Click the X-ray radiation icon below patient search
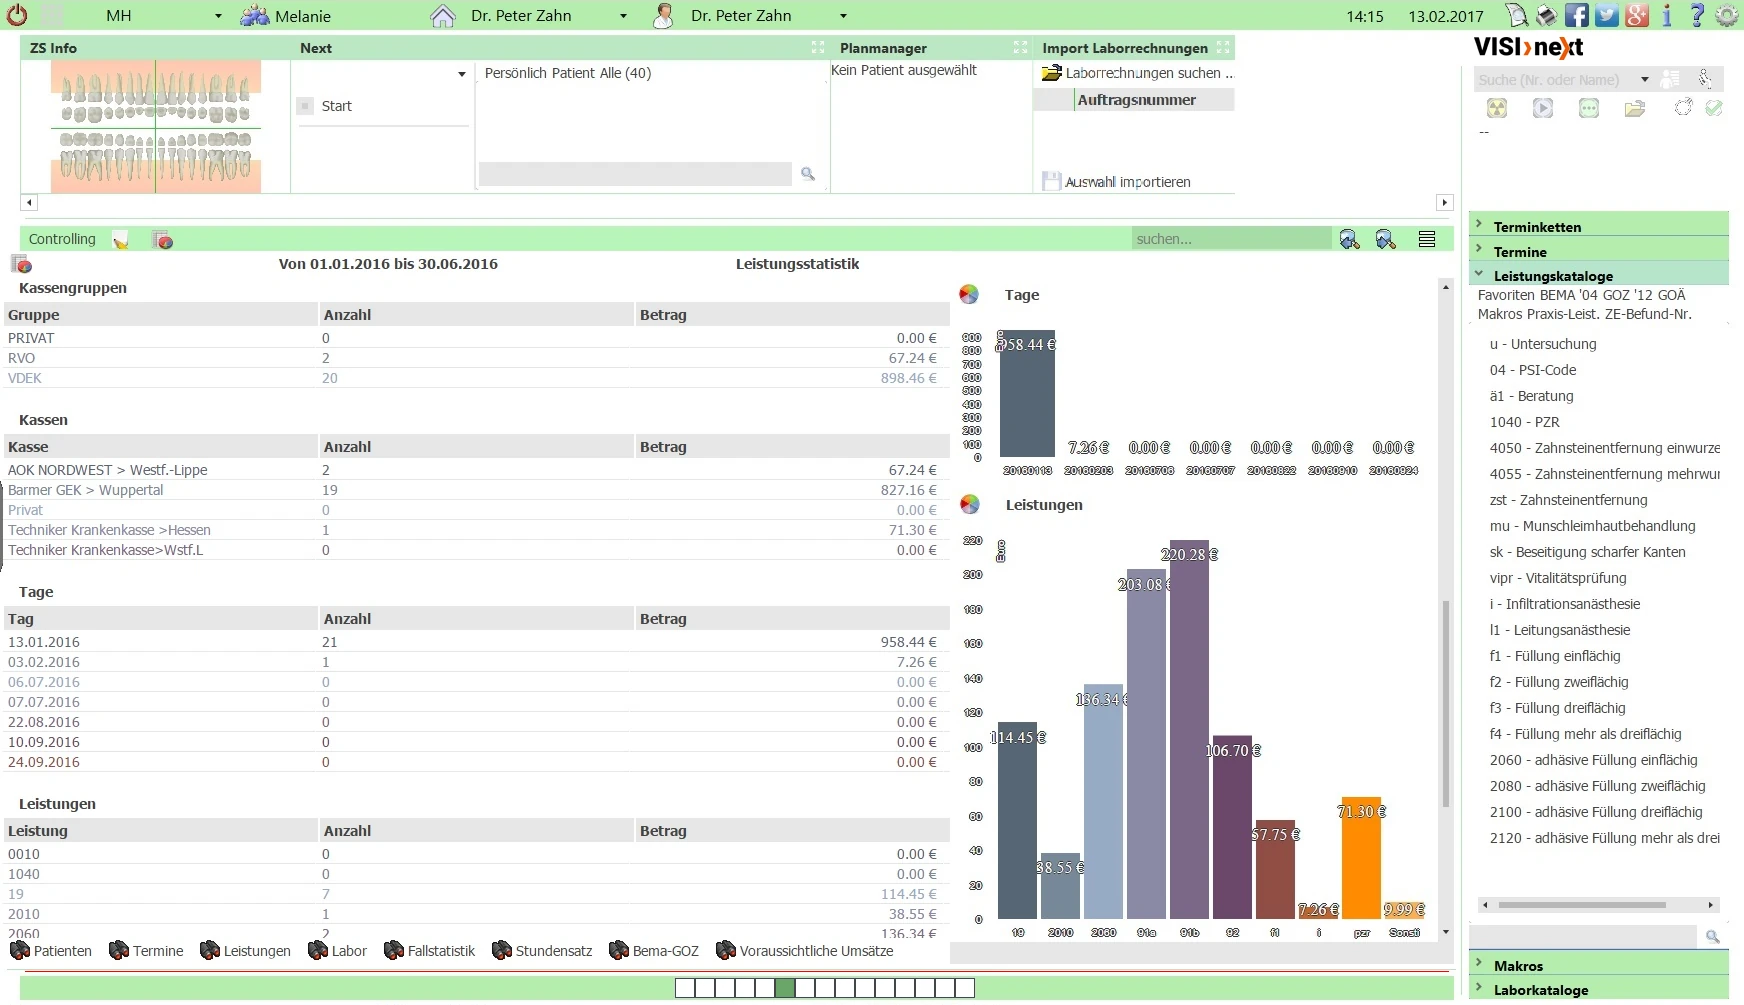The width and height of the screenshot is (1744, 1005). point(1497,108)
